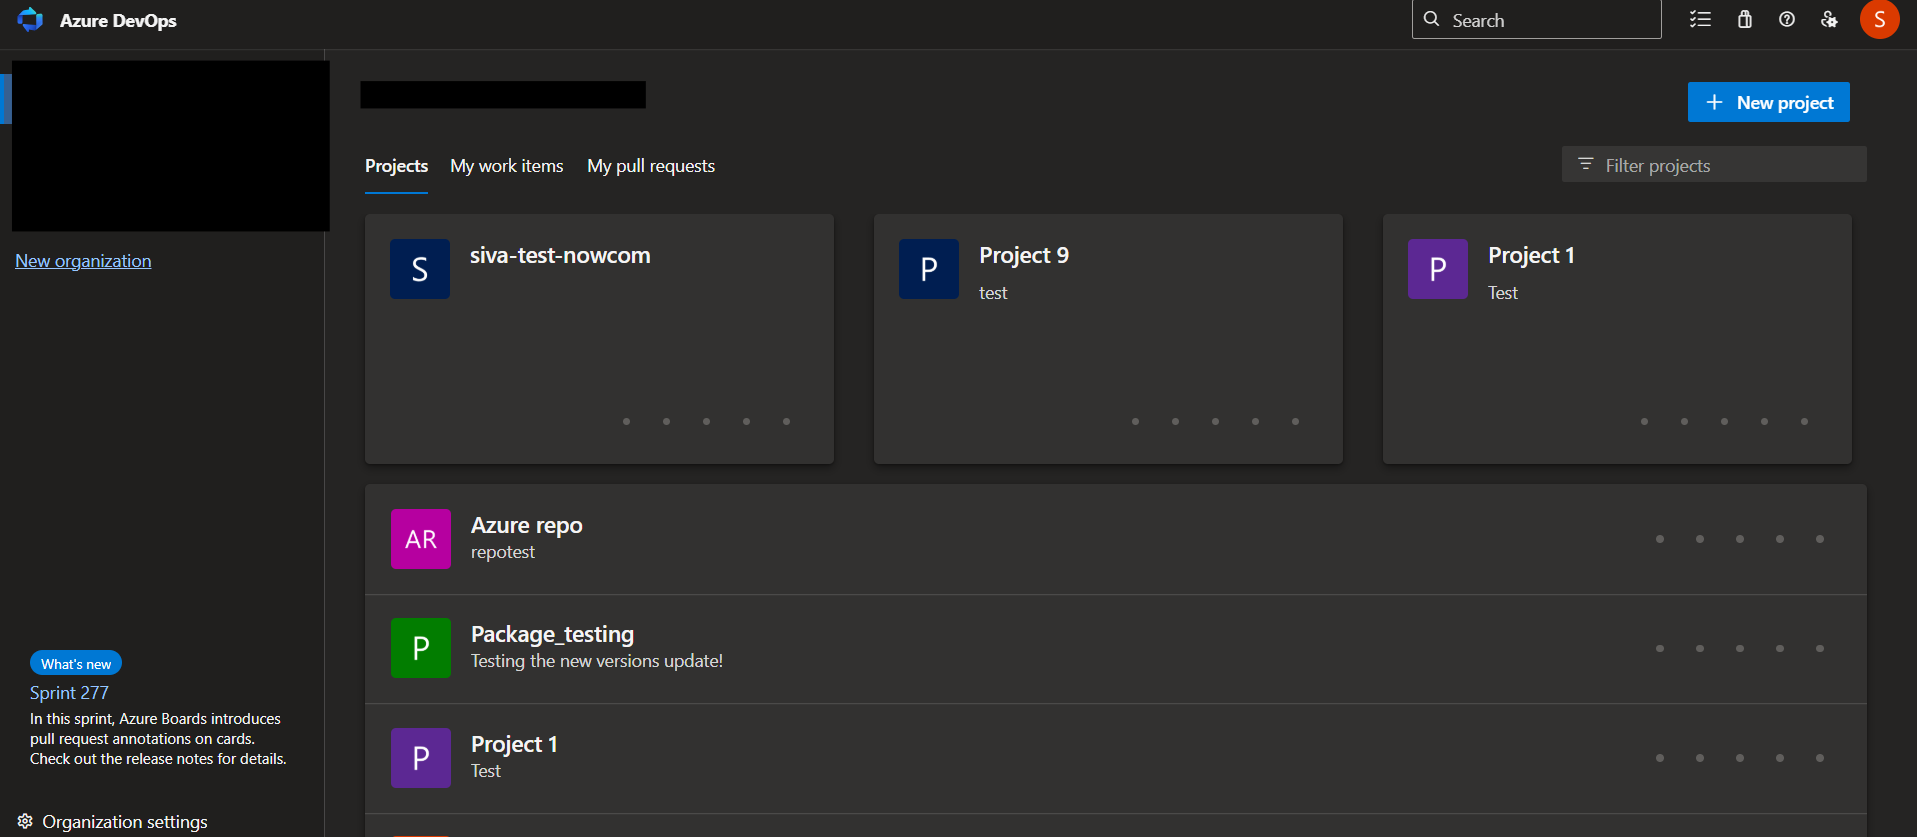Click the 'repotest' description text
The width and height of the screenshot is (1917, 837).
[503, 552]
